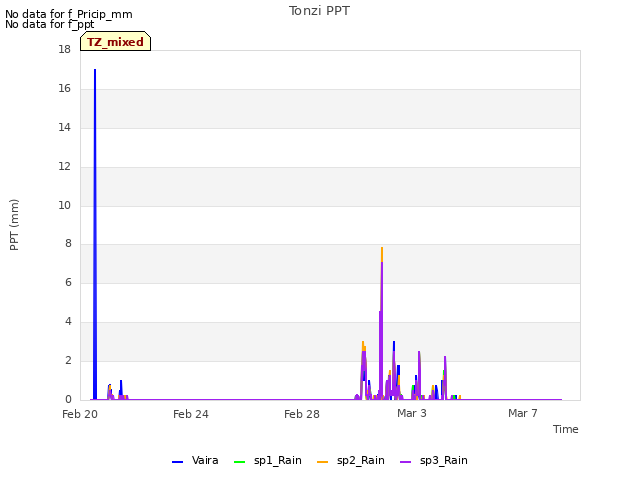The image size is (640, 480).
Task: Click the Feb 24 axis label
Action: pyautogui.click(x=191, y=414)
